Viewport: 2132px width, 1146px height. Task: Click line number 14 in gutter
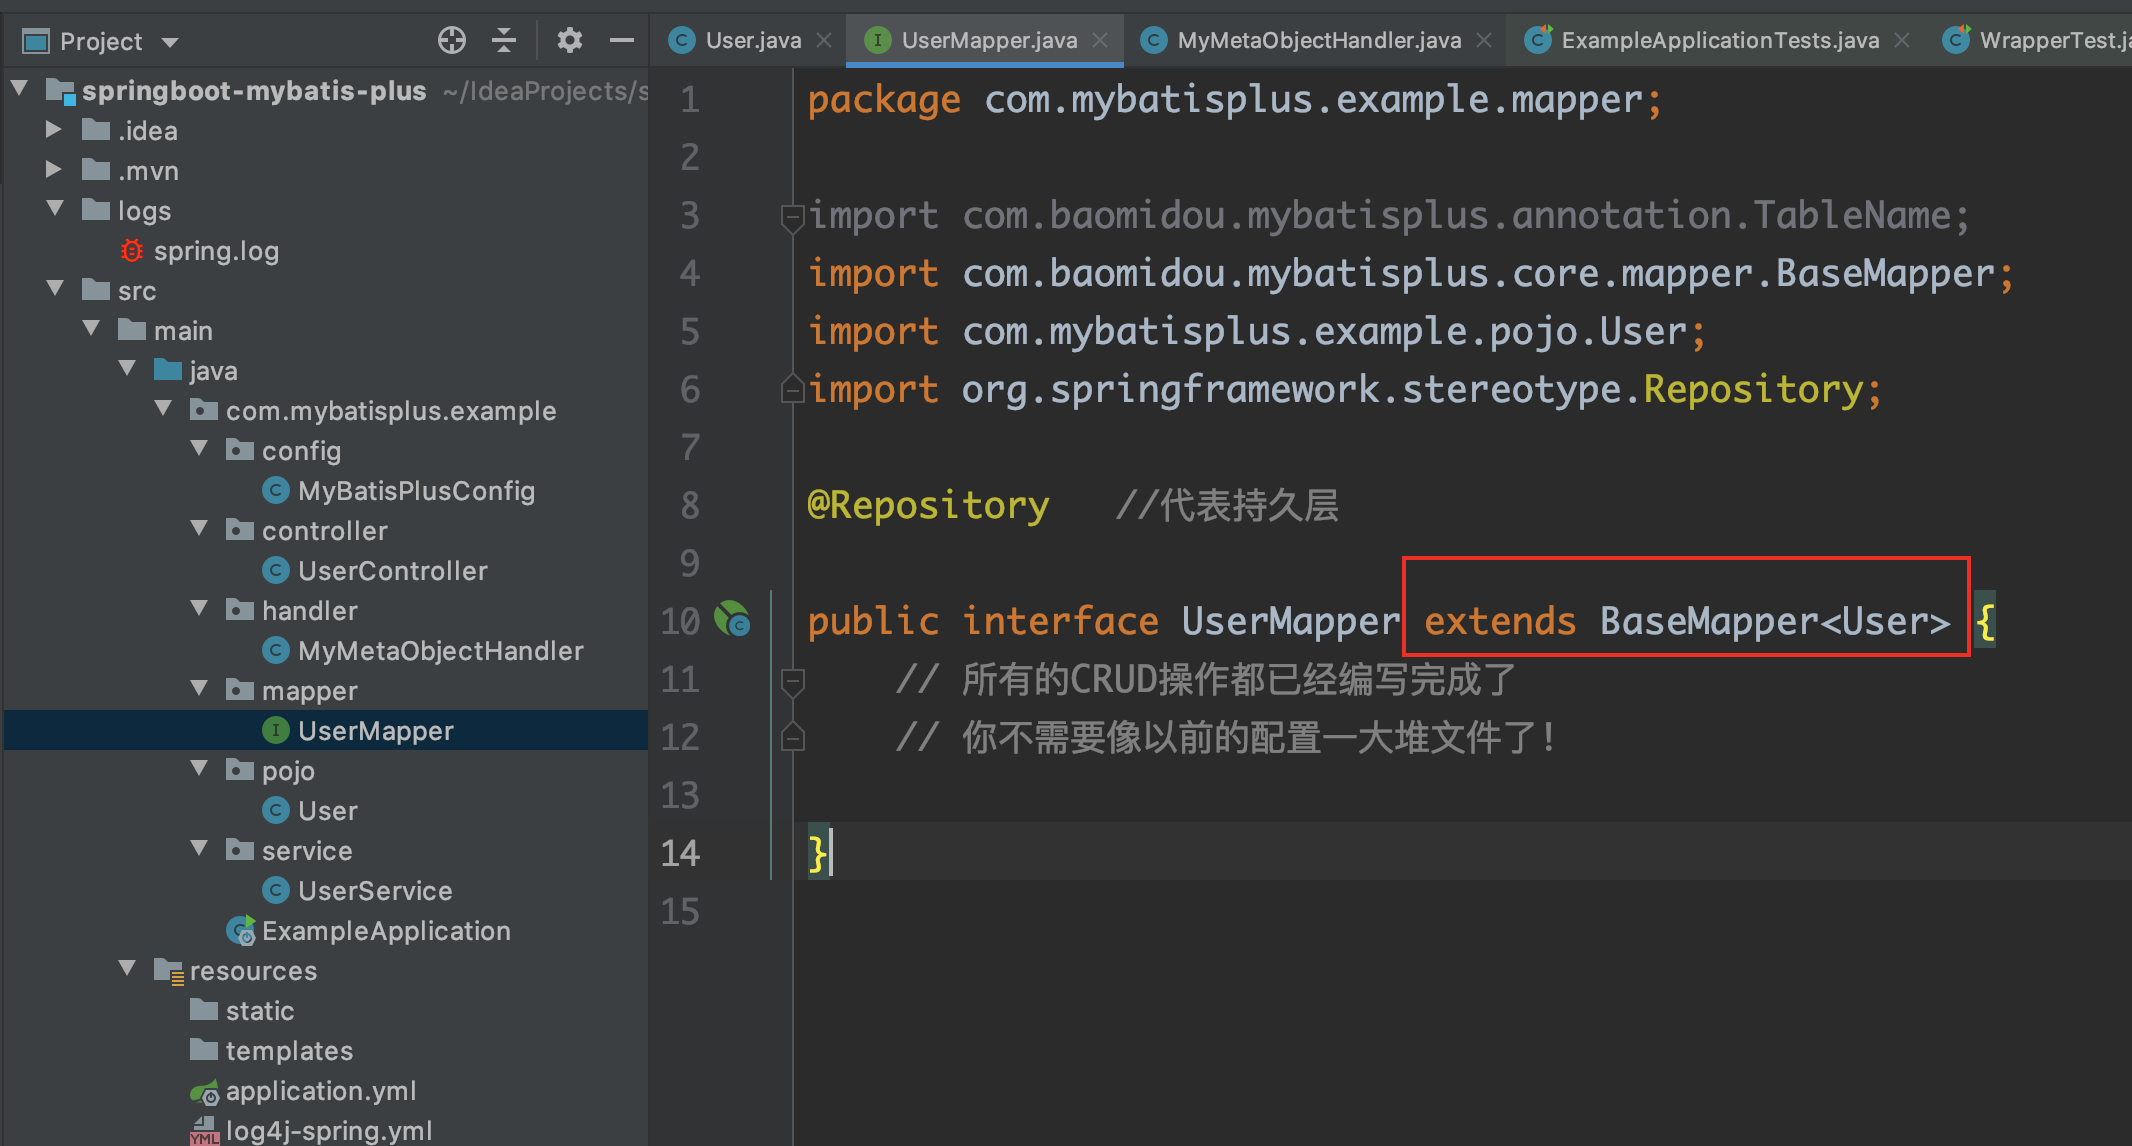[x=680, y=853]
